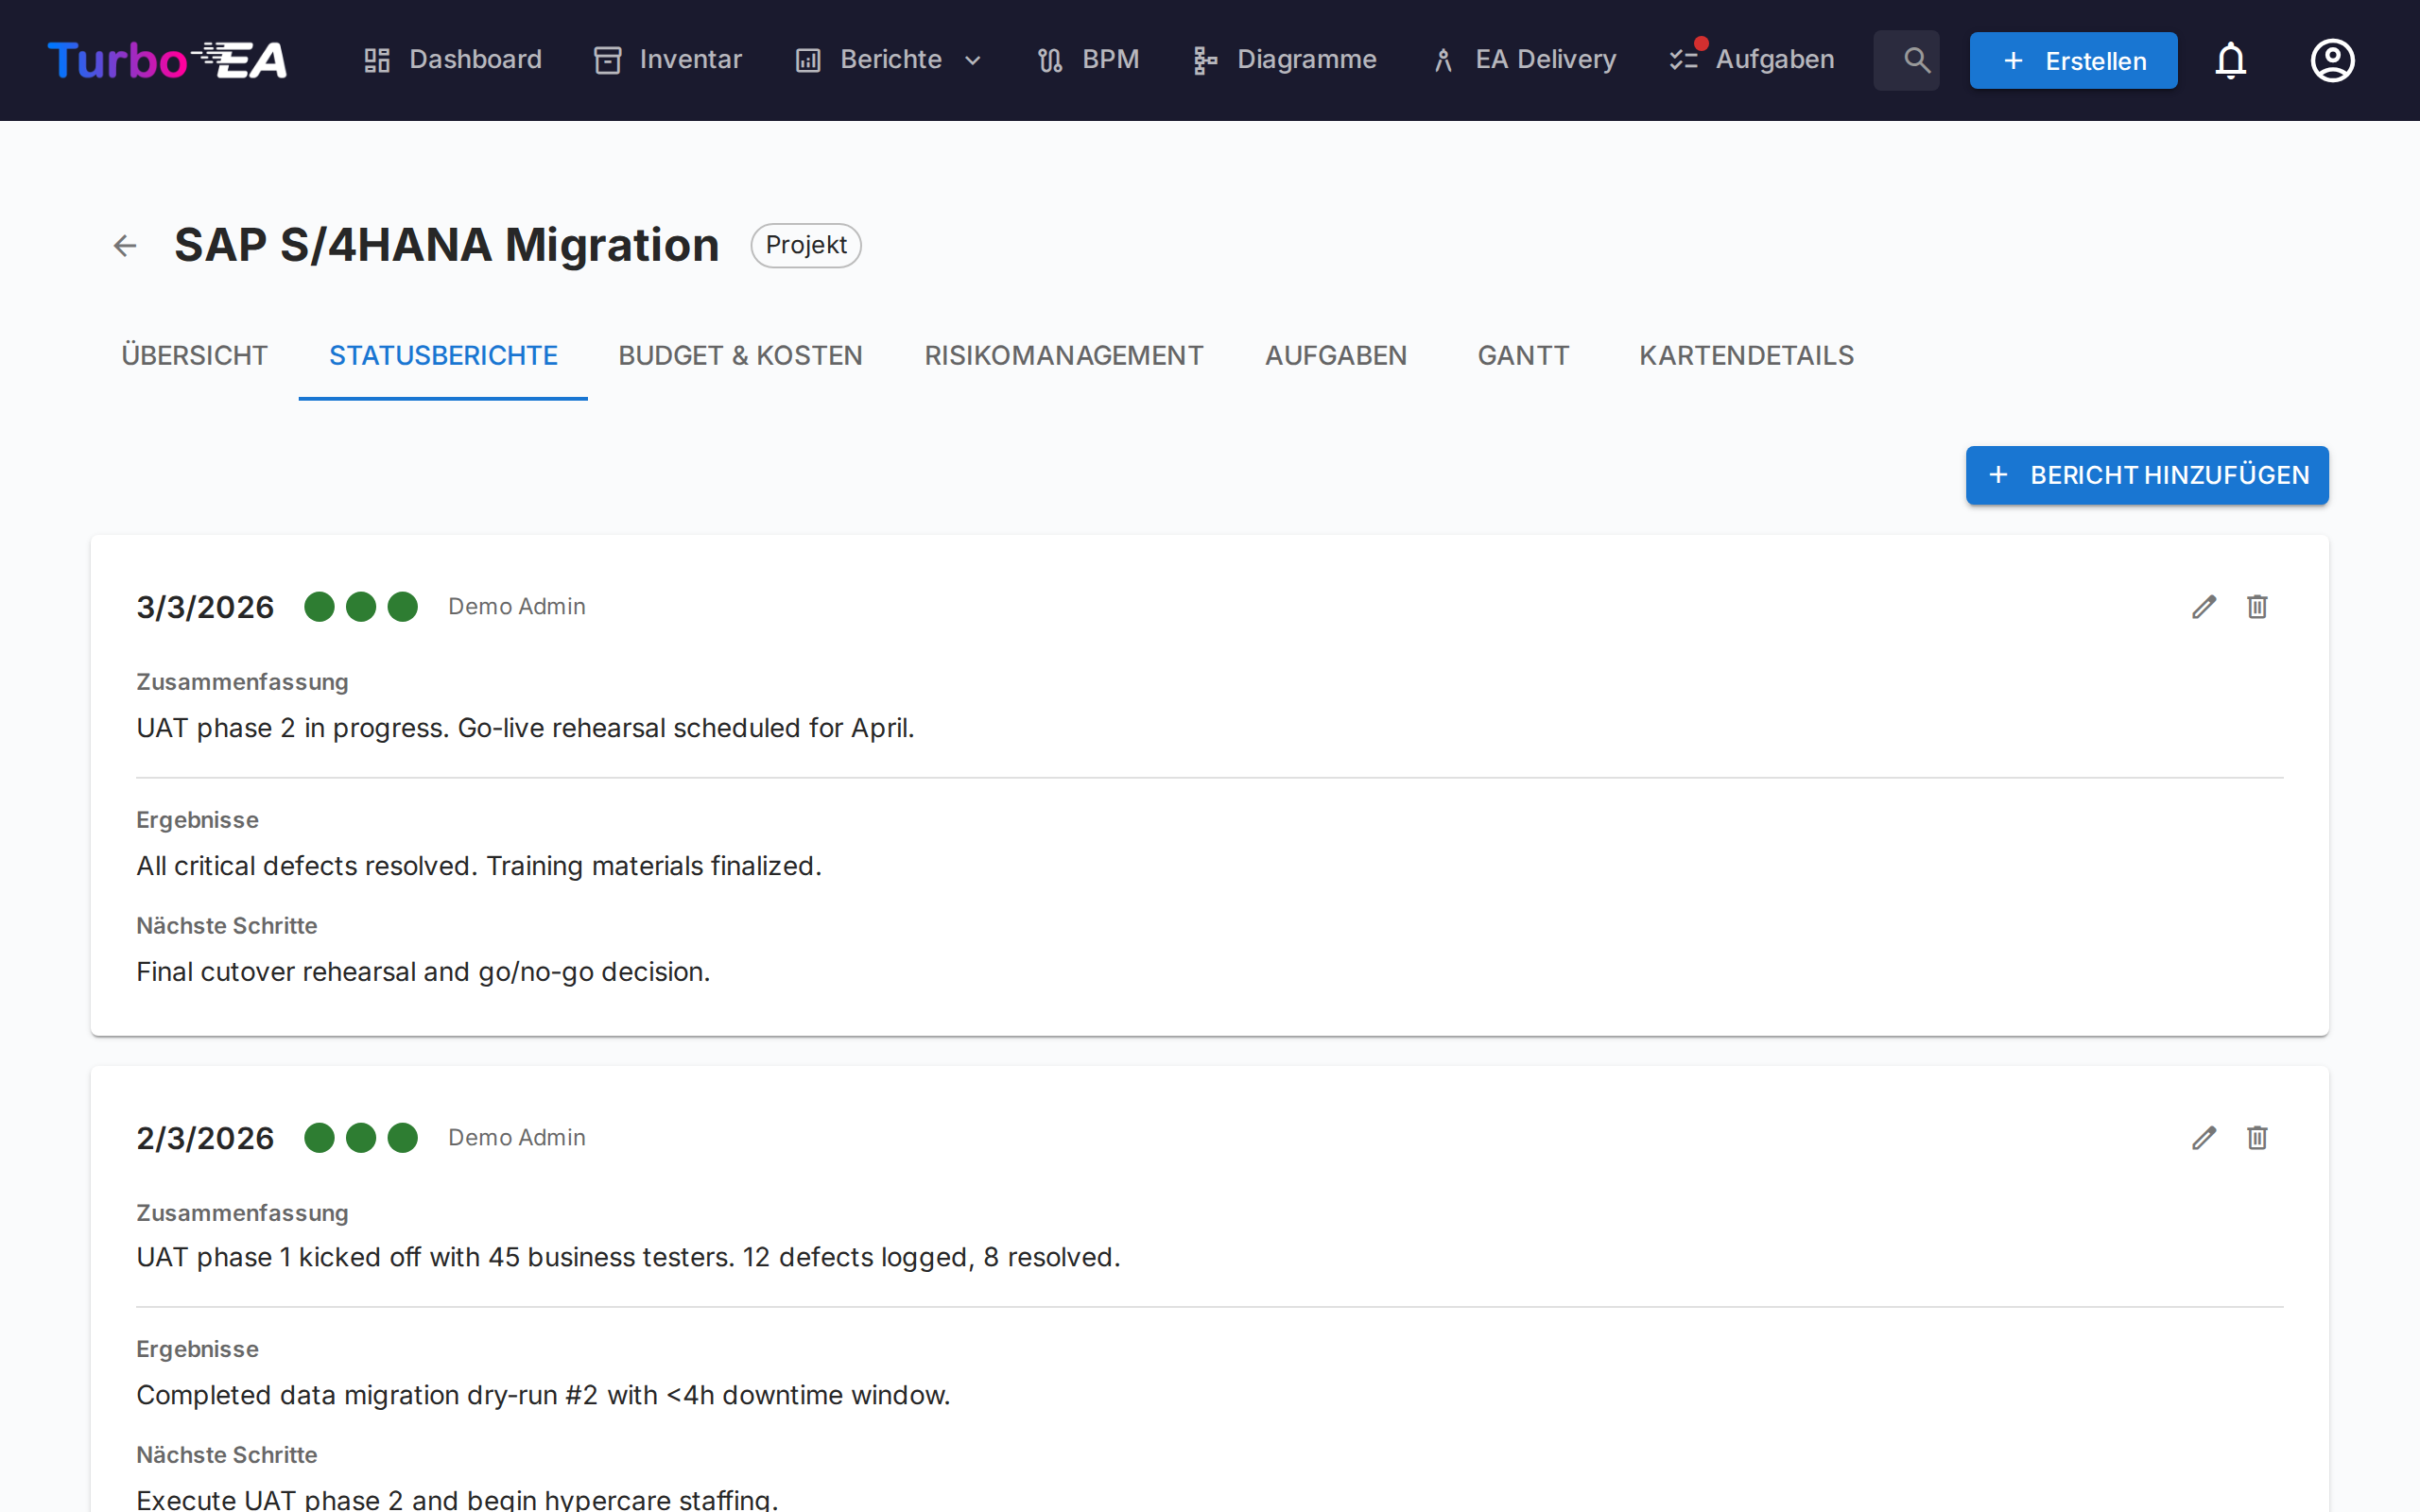Image resolution: width=2420 pixels, height=1512 pixels.
Task: Click the Bericht hinzufügen button
Action: [x=2146, y=475]
